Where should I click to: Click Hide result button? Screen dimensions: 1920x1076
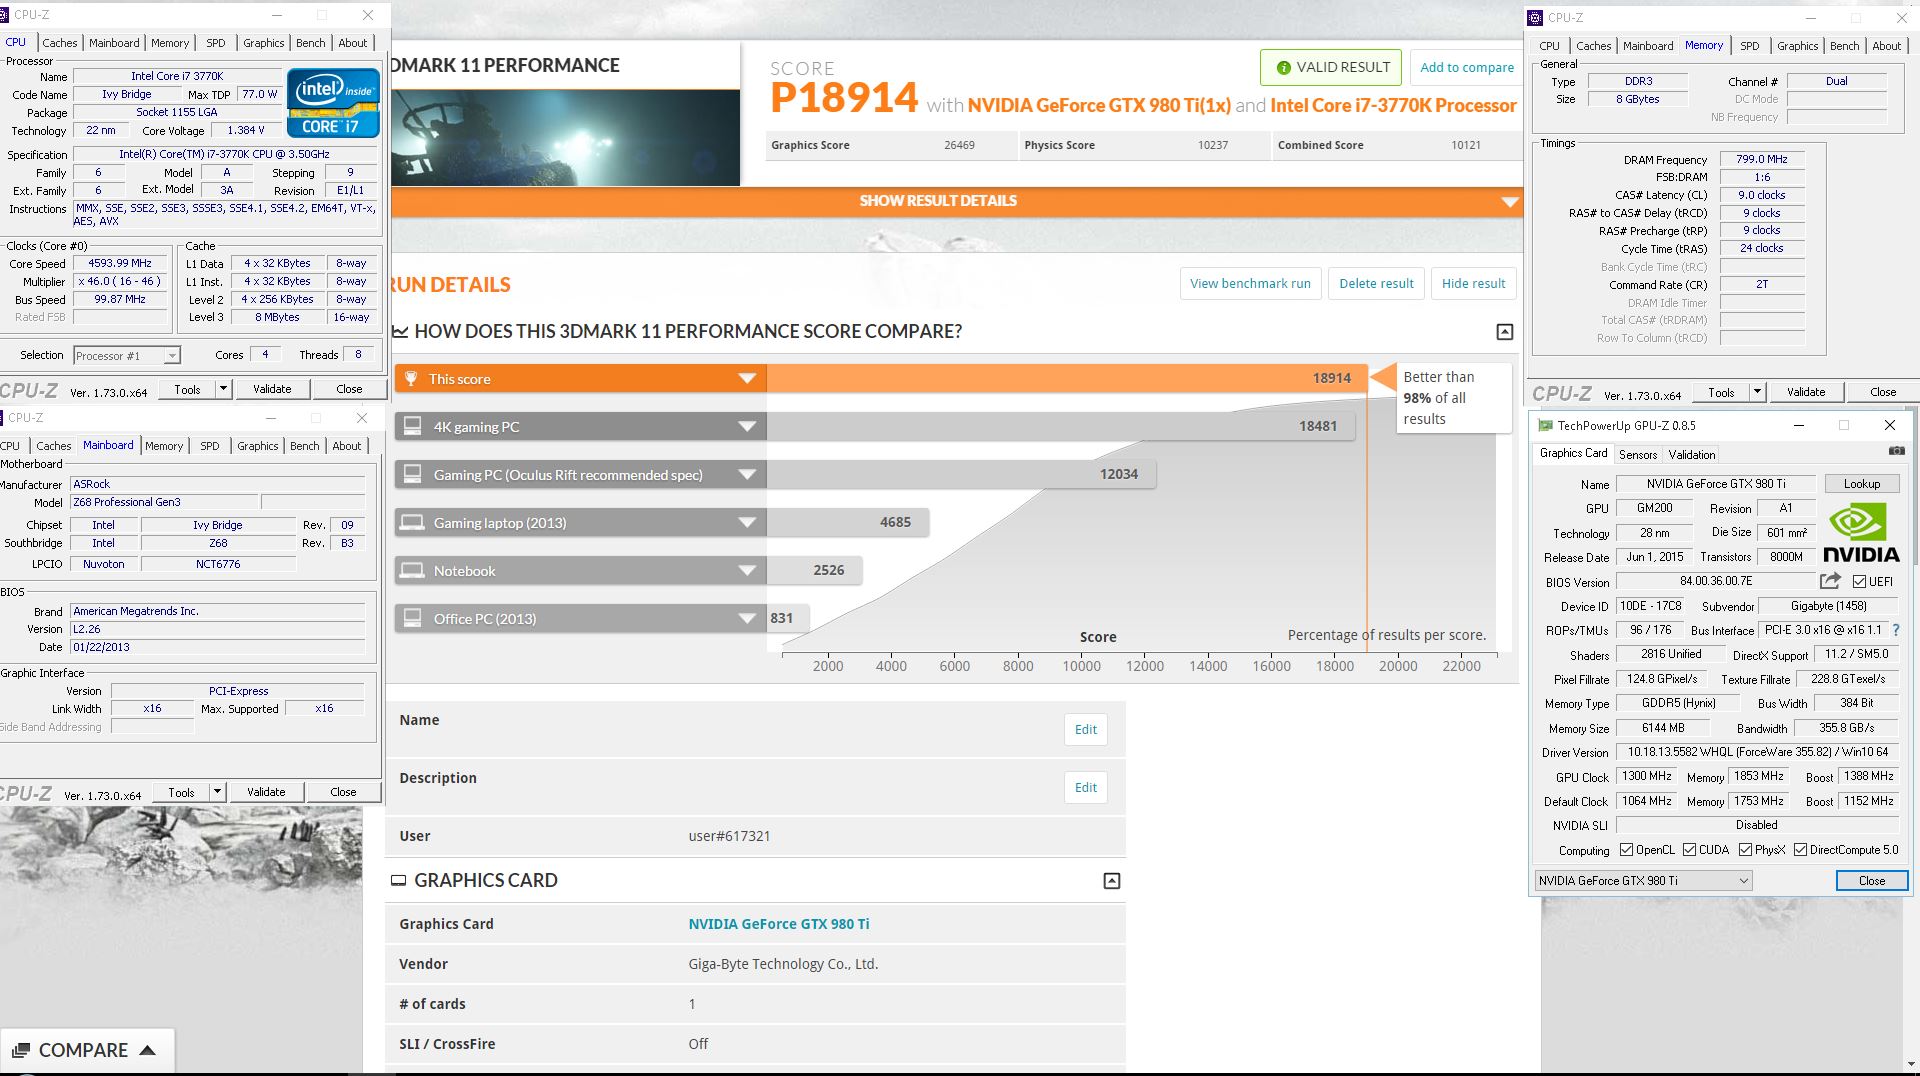(x=1473, y=283)
